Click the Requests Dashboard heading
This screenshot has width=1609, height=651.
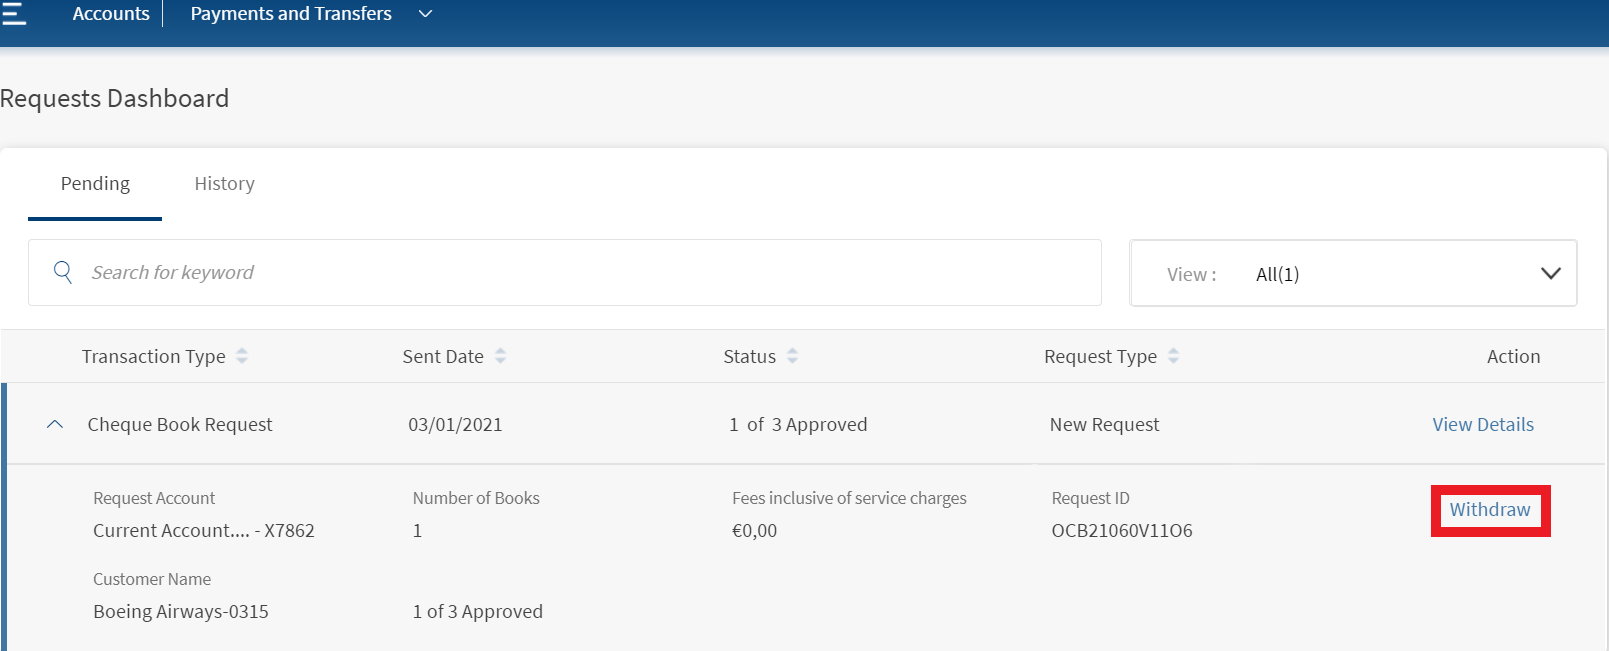click(115, 99)
